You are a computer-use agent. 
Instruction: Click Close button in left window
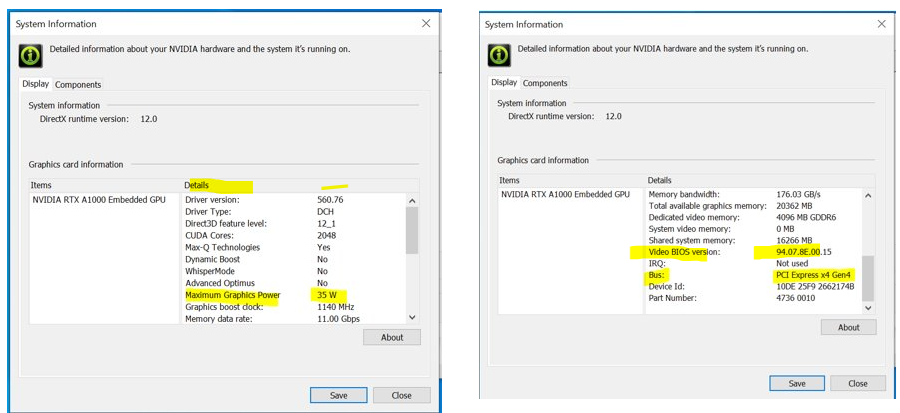coord(401,395)
